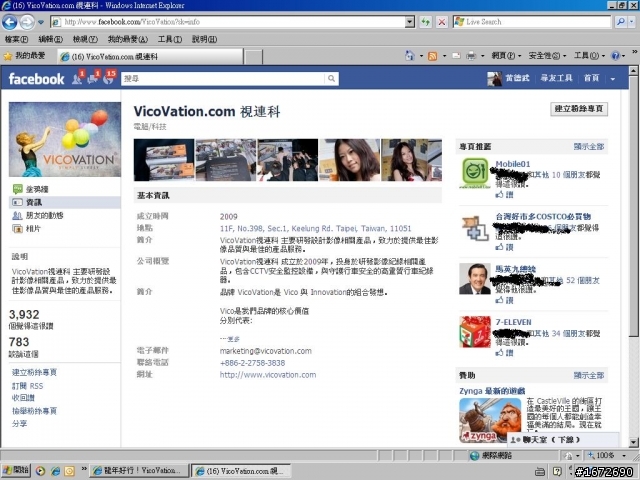The width and height of the screenshot is (640, 480).
Task: Select the (16) VicoVation.com browser tab
Action: 150,57
